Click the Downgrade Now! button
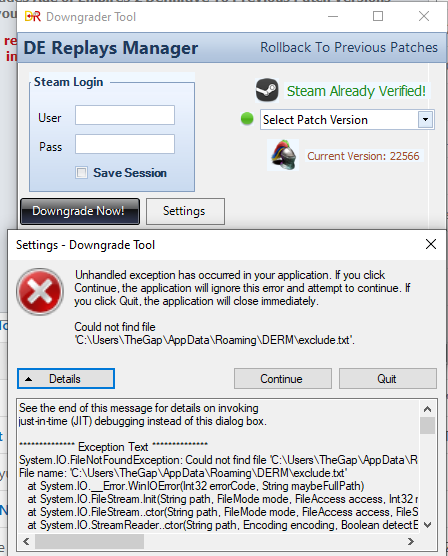Image resolution: width=448 pixels, height=556 pixels. [80, 211]
